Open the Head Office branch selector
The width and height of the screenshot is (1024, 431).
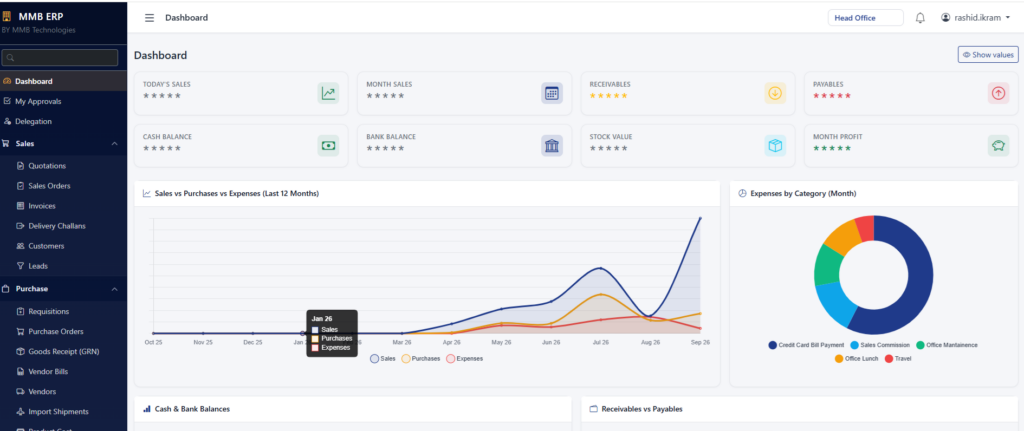tap(865, 18)
